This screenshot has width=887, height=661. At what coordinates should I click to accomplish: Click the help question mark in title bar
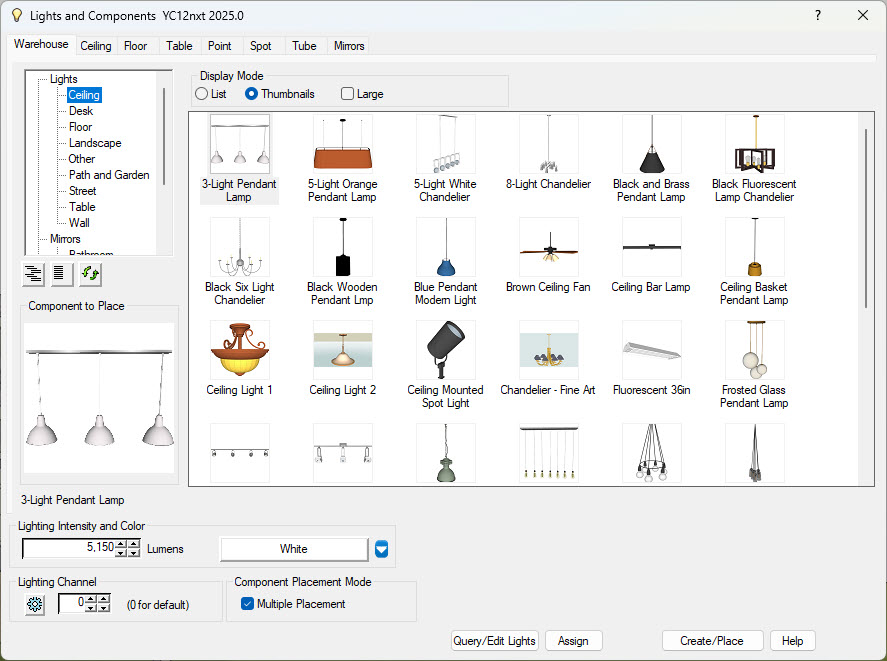[818, 15]
